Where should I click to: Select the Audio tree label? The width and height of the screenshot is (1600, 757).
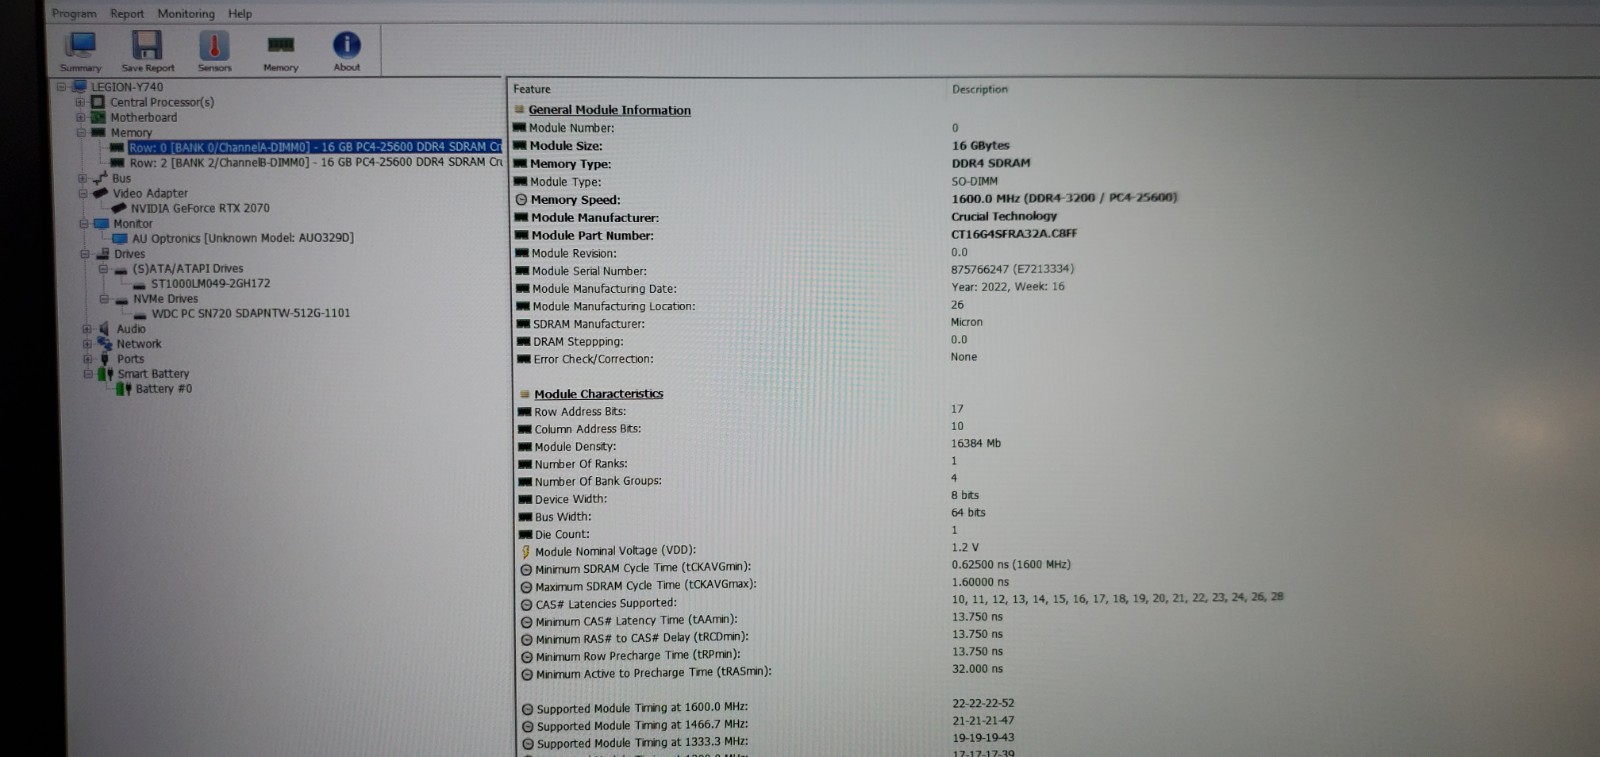131,329
